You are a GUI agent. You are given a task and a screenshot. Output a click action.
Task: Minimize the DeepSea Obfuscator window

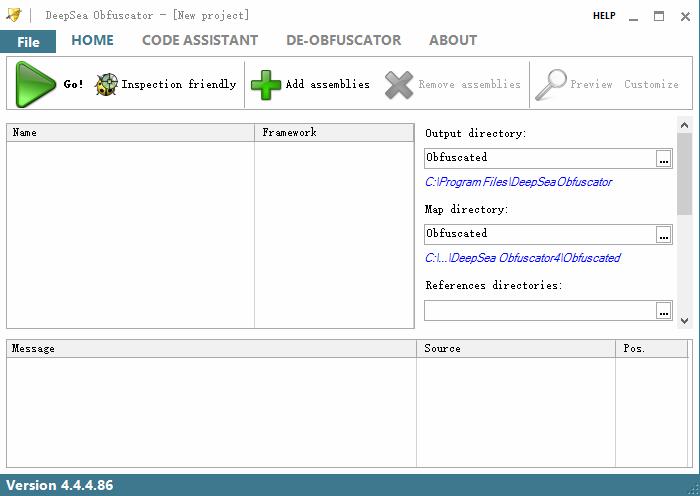[x=633, y=17]
